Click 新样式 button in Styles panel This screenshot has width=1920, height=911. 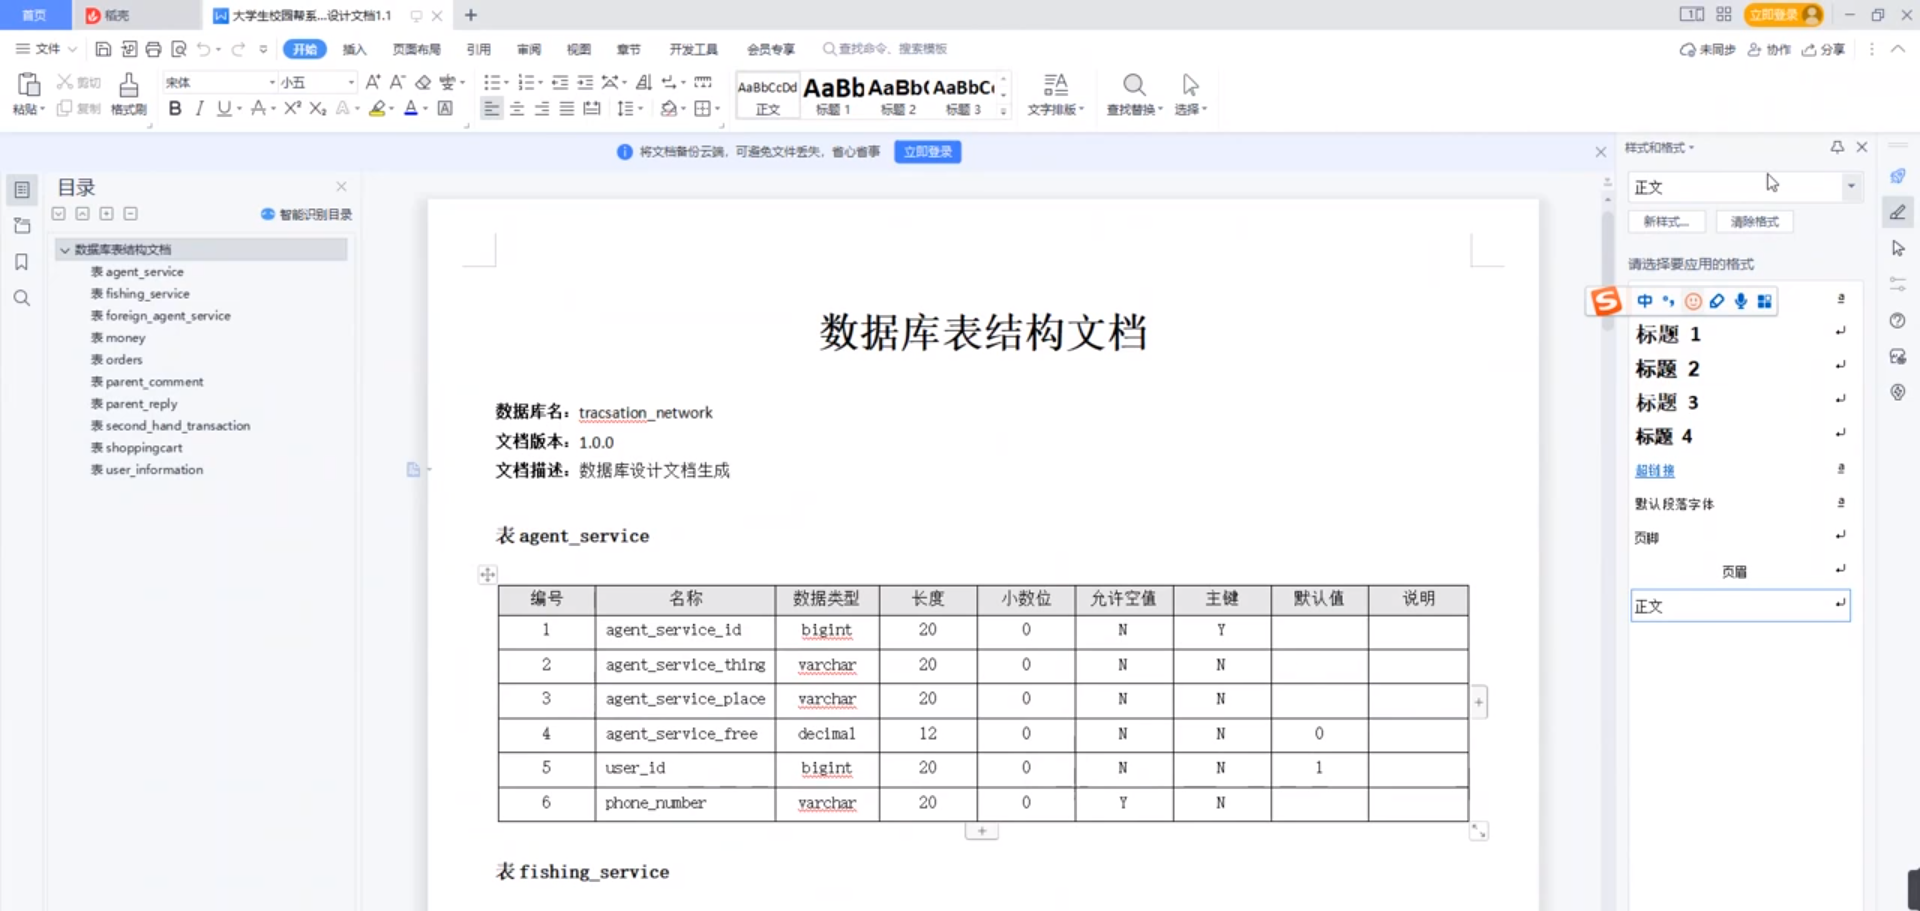[x=1666, y=222]
